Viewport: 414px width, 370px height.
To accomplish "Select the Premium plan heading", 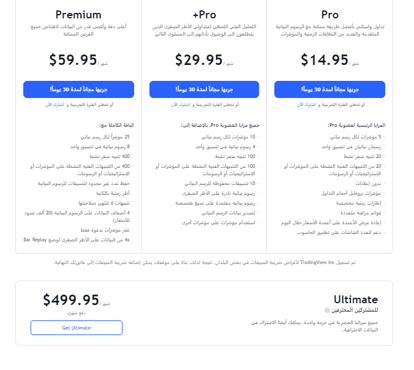I will point(78,15).
